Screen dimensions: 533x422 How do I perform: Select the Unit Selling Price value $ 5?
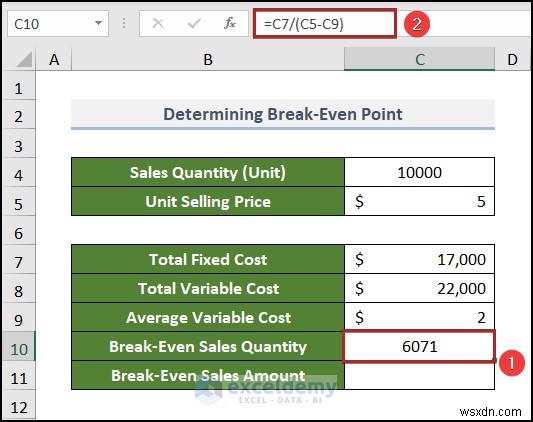click(x=419, y=201)
